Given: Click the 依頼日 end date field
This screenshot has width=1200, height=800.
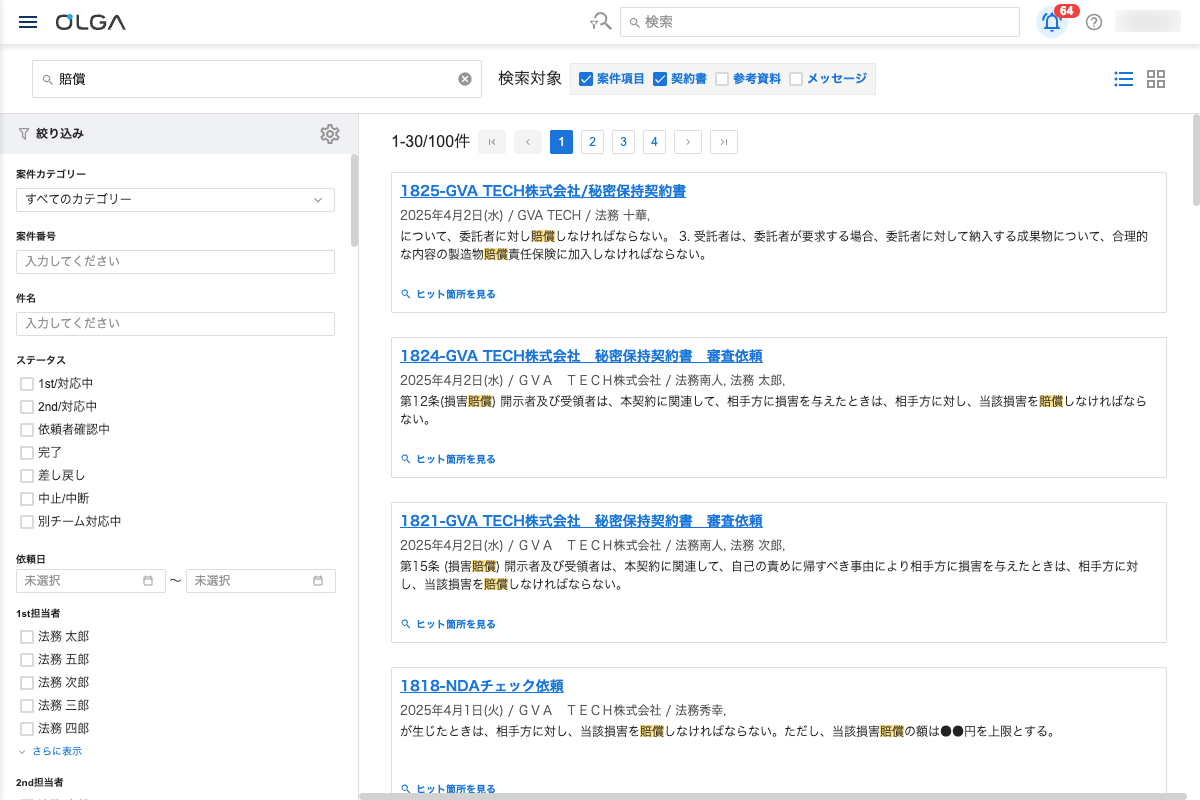Looking at the screenshot, I should point(261,581).
